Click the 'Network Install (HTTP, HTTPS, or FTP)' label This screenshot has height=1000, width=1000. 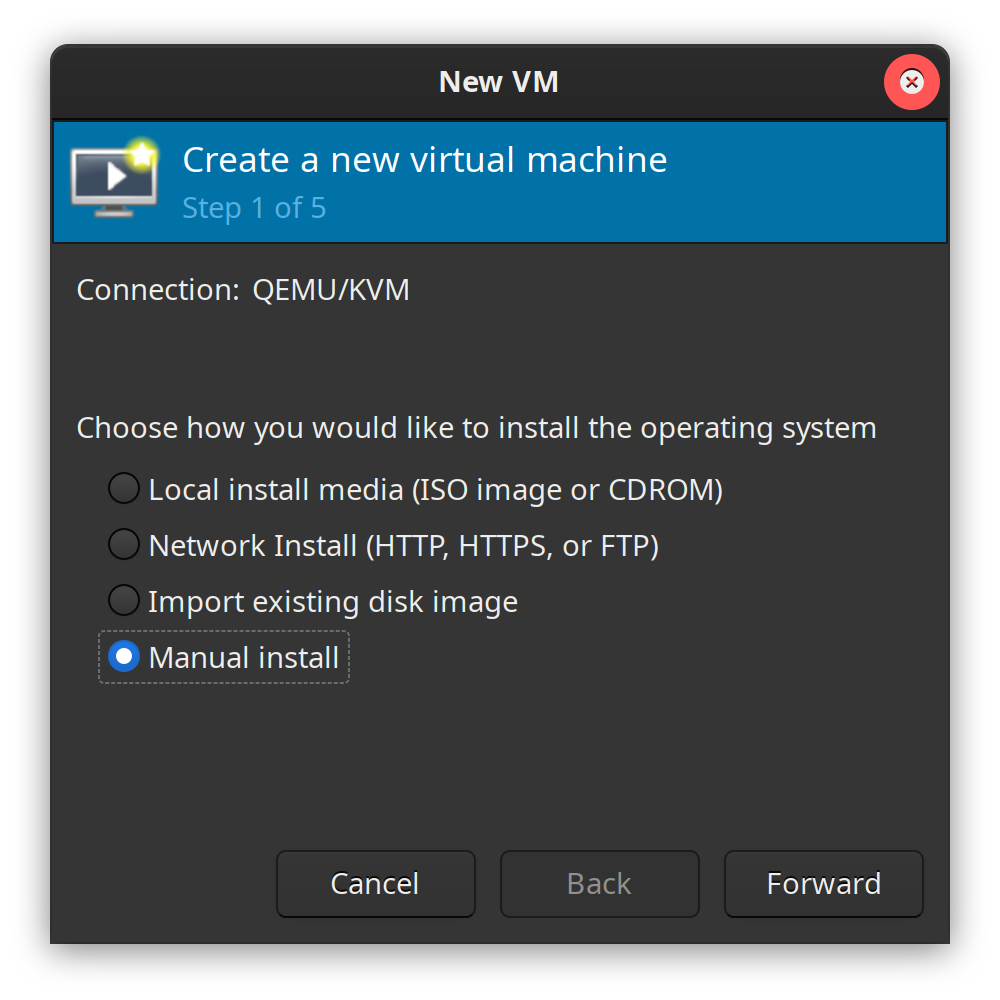pyautogui.click(x=403, y=546)
